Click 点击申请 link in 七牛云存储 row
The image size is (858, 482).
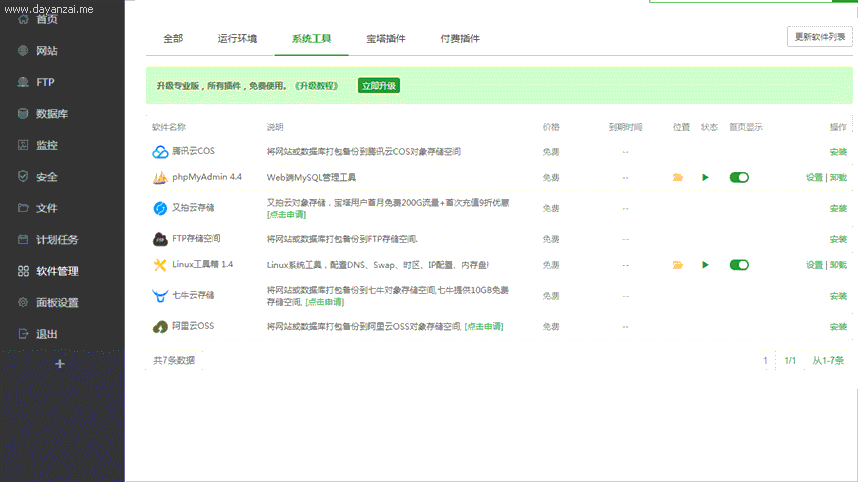click(x=324, y=302)
